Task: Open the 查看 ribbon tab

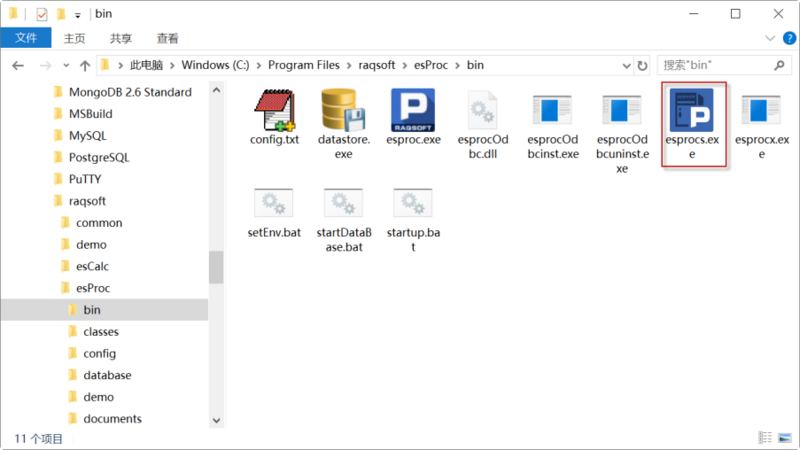Action: (x=167, y=38)
